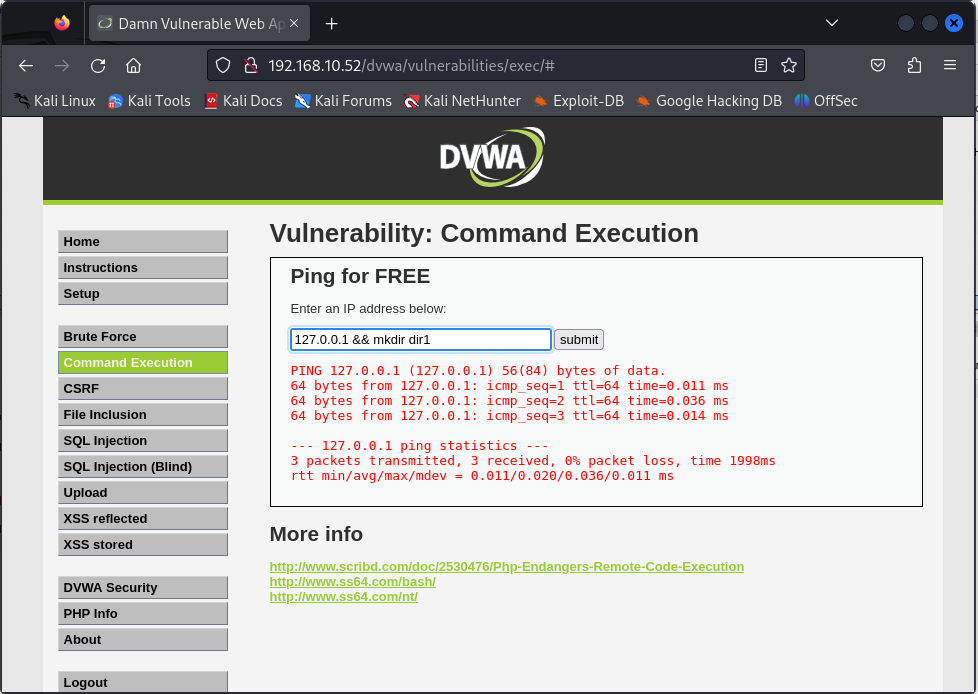The width and height of the screenshot is (978, 694).
Task: Click the 'PING 127.0.0.1' output line
Action: point(478,371)
